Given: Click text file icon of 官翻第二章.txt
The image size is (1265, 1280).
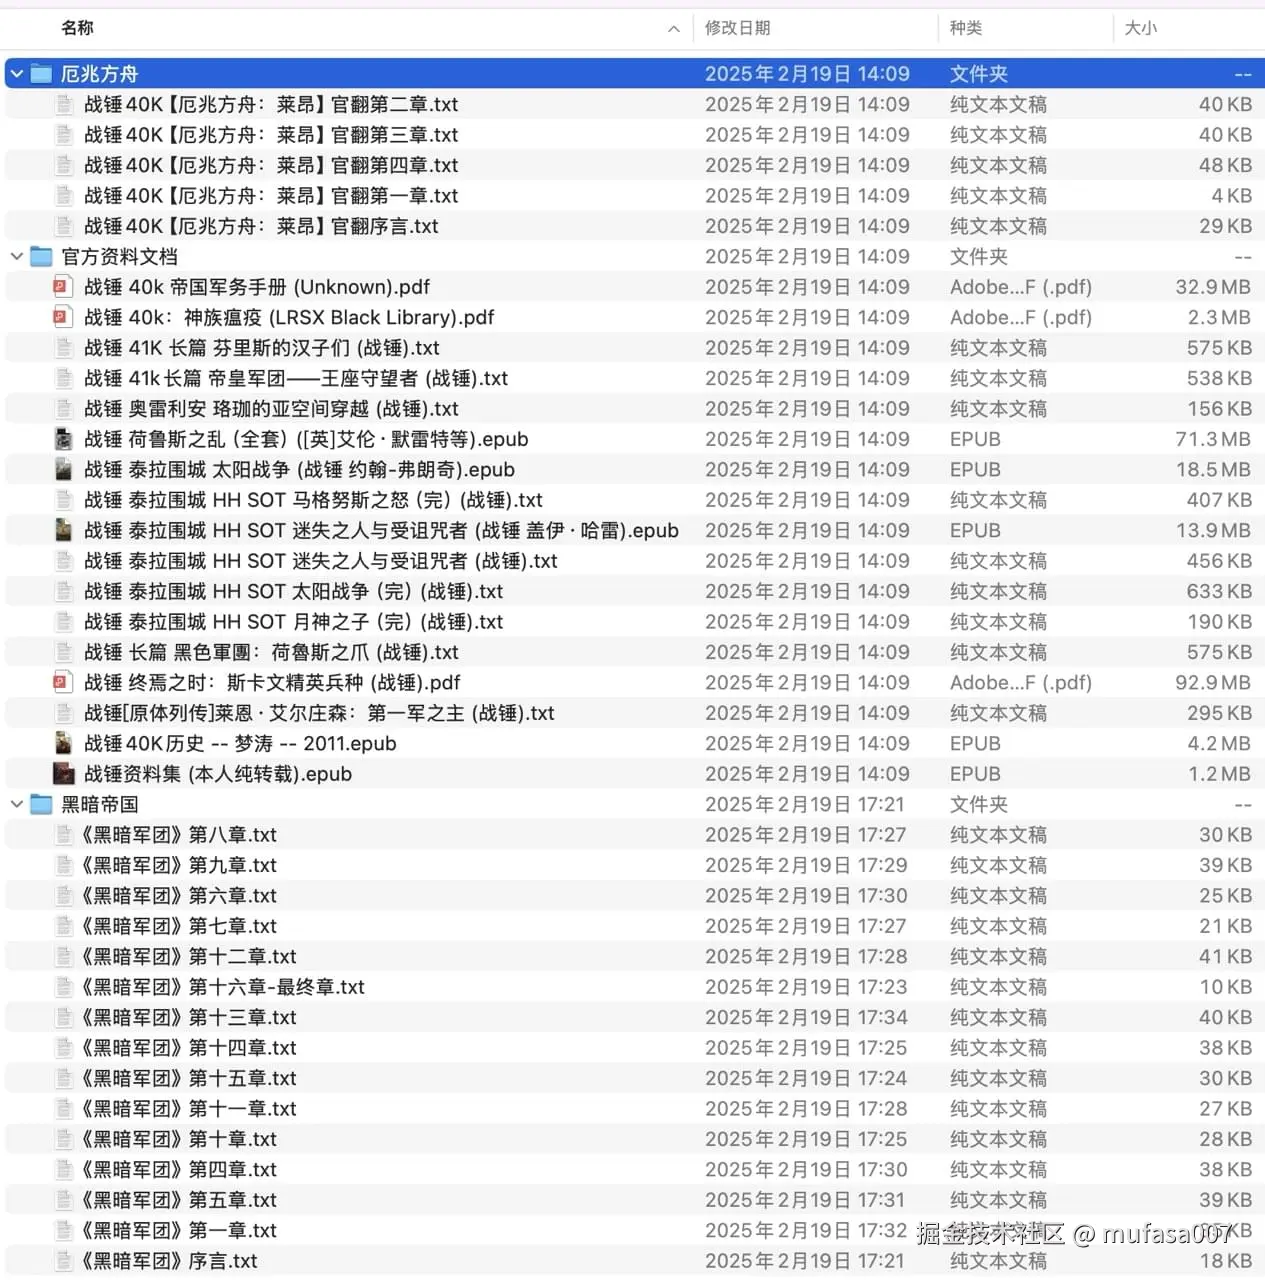Looking at the screenshot, I should [x=64, y=105].
